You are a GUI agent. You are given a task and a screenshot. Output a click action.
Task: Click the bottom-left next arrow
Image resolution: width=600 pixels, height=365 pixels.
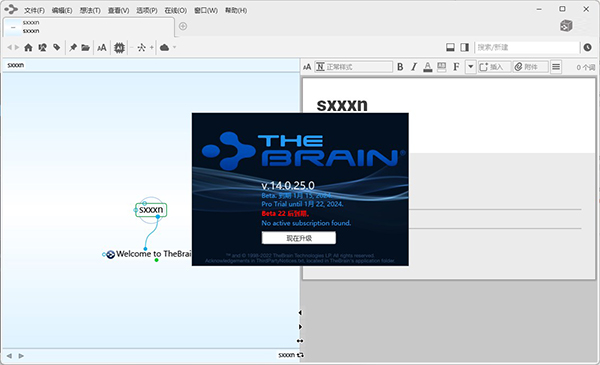[x=21, y=356]
